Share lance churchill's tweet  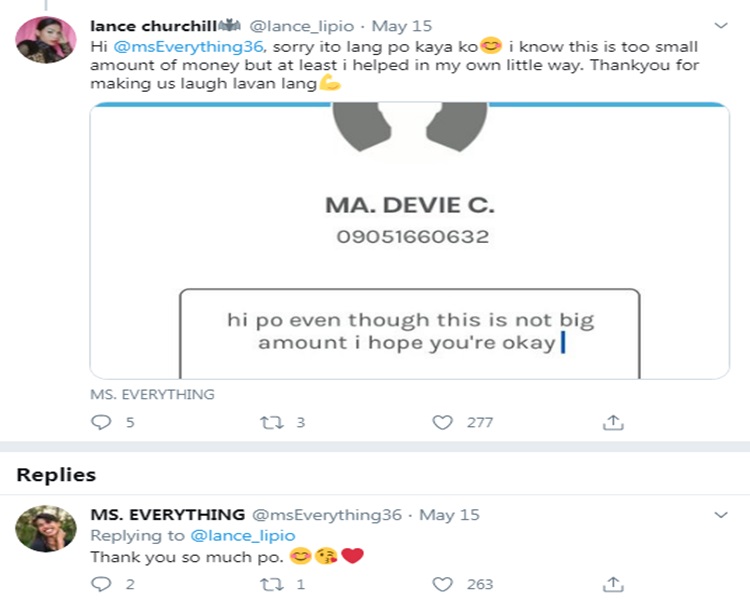pos(613,422)
